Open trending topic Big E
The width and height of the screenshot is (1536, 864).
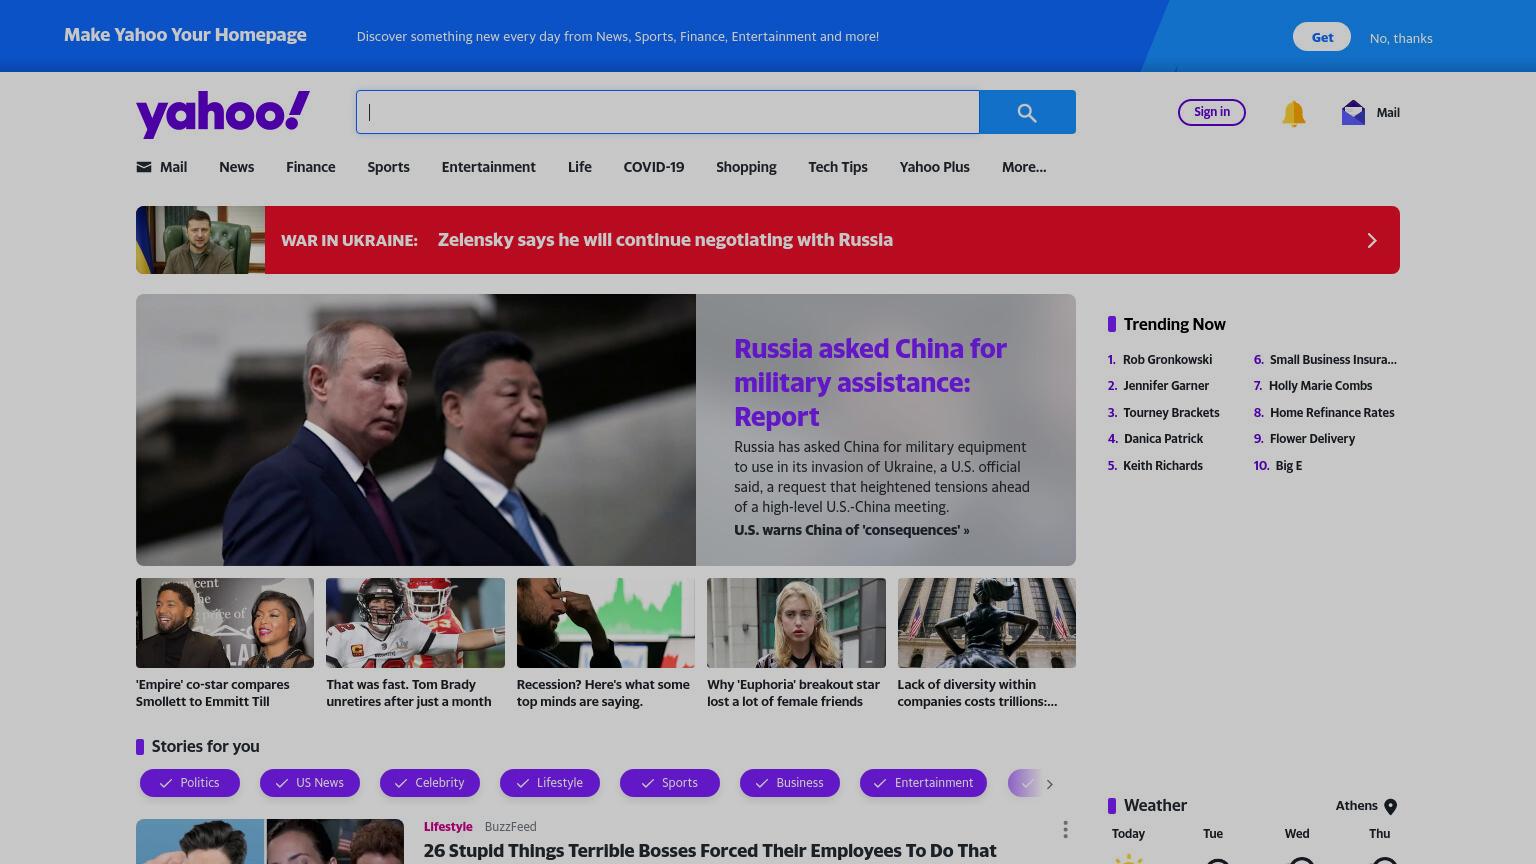click(x=1288, y=465)
